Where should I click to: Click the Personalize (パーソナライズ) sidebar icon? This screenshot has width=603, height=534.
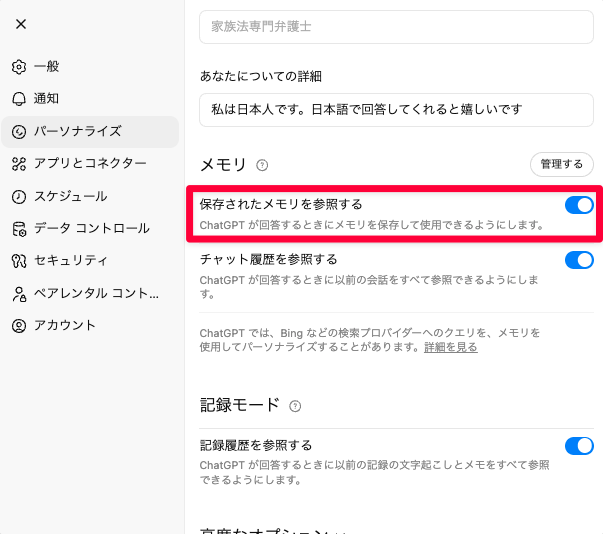coord(19,131)
